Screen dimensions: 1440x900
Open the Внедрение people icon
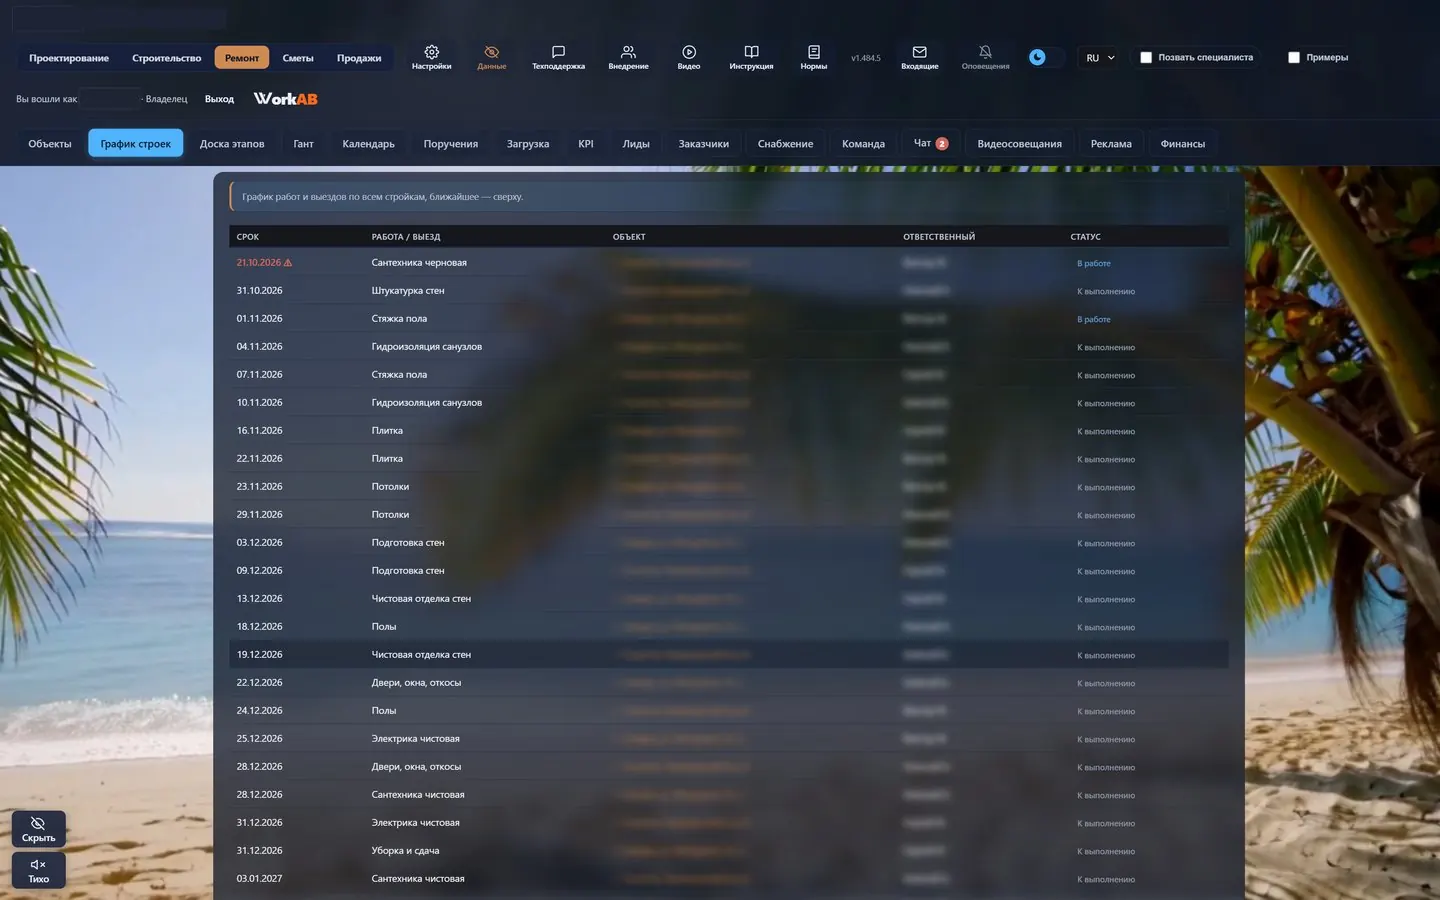pyautogui.click(x=628, y=57)
